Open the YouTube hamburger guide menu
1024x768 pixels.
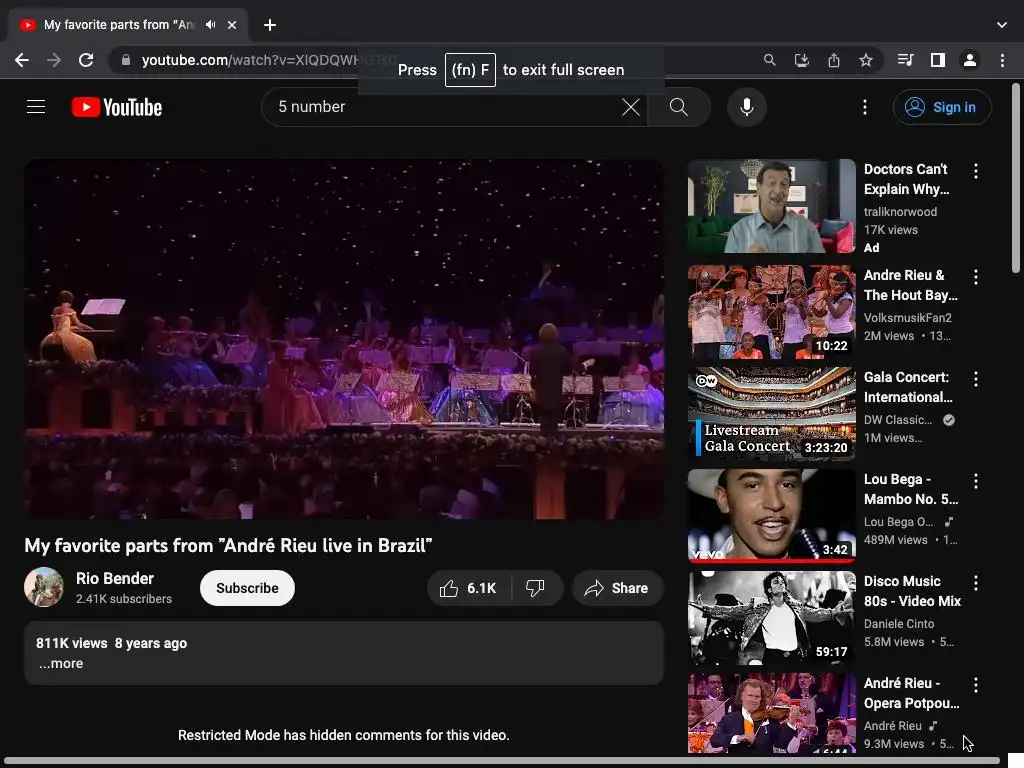(36, 106)
